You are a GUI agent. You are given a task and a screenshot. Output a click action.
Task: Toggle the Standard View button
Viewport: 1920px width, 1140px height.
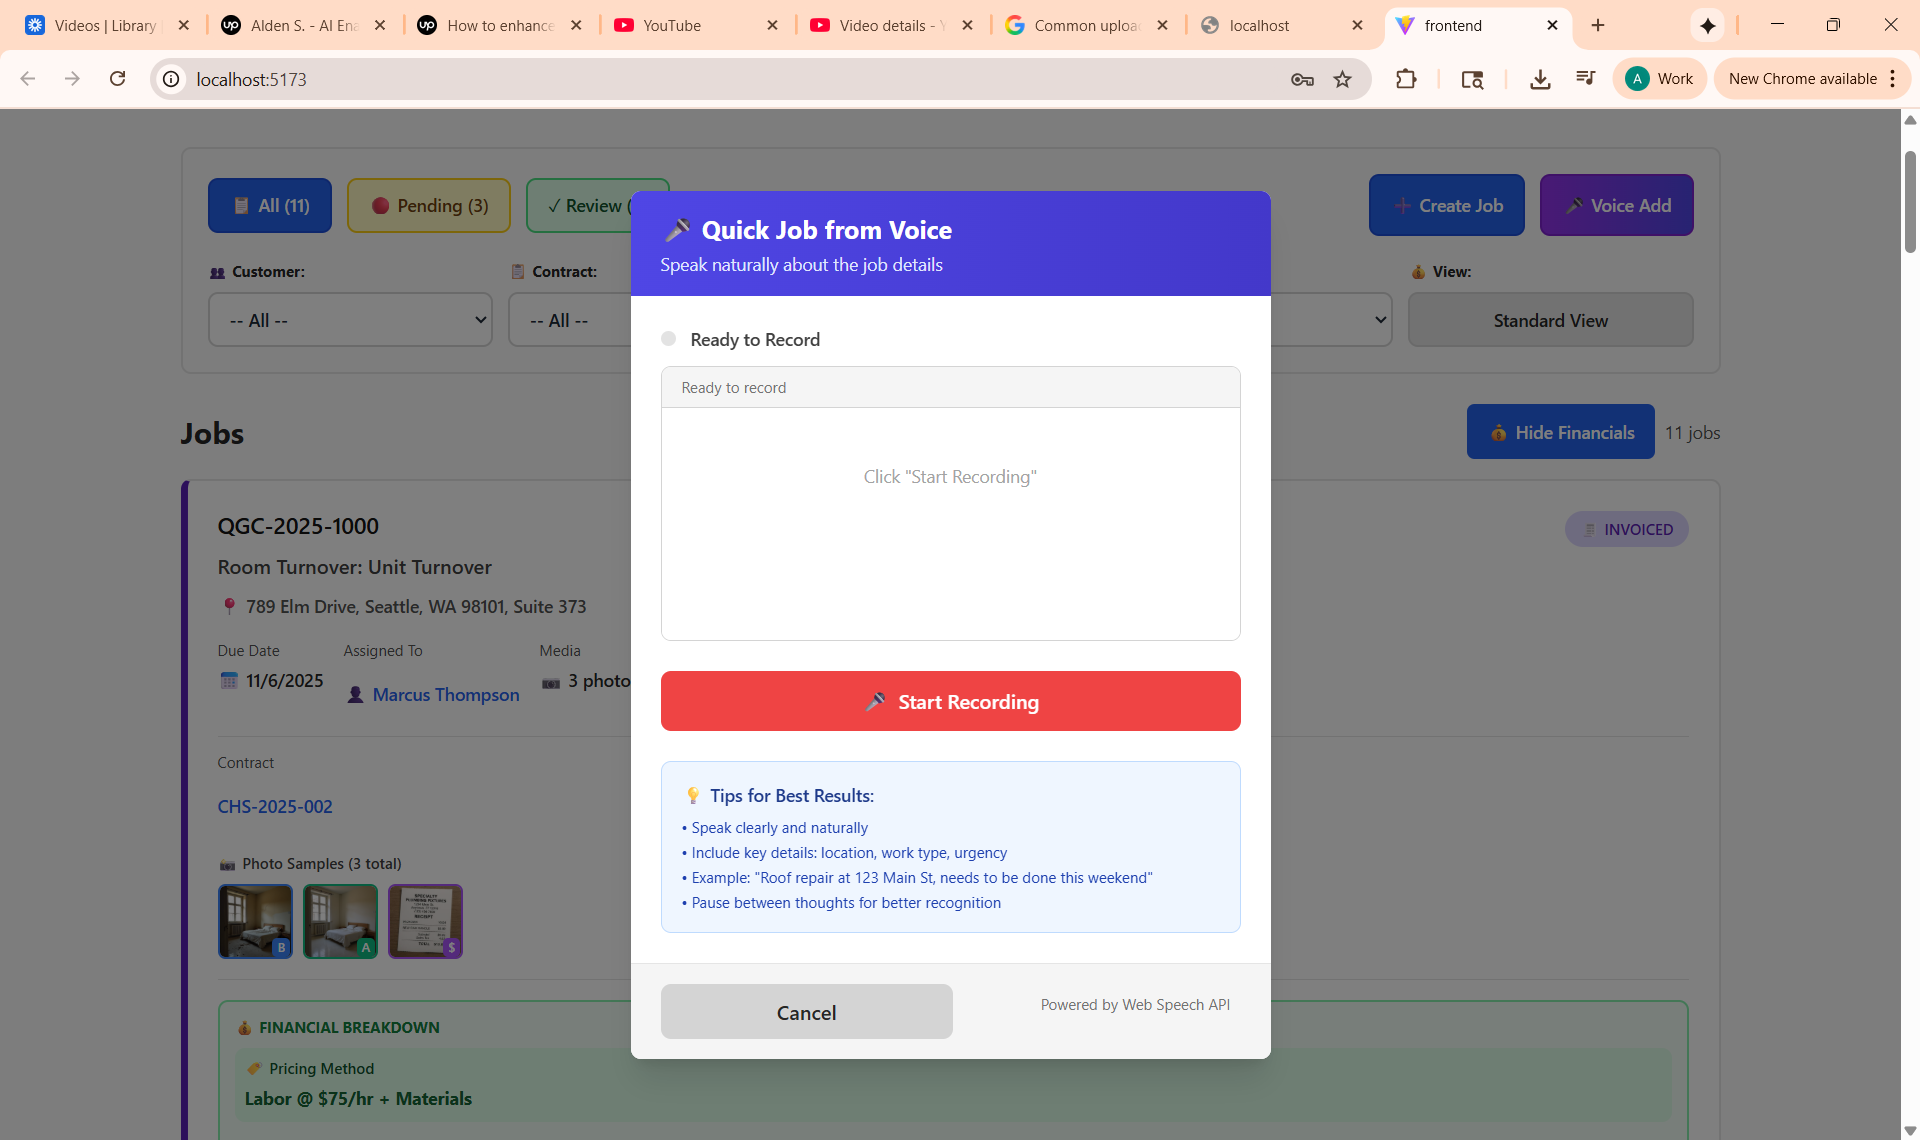tap(1550, 320)
